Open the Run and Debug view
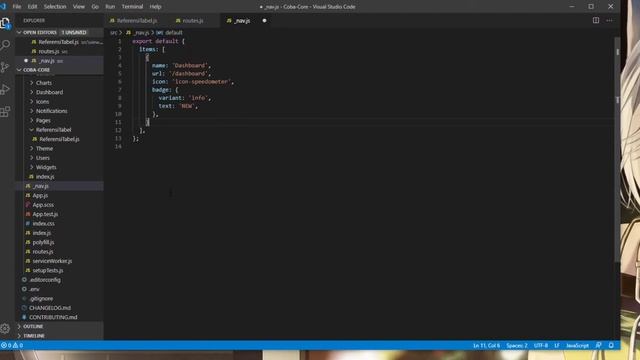The width and height of the screenshot is (640, 360). [5, 89]
